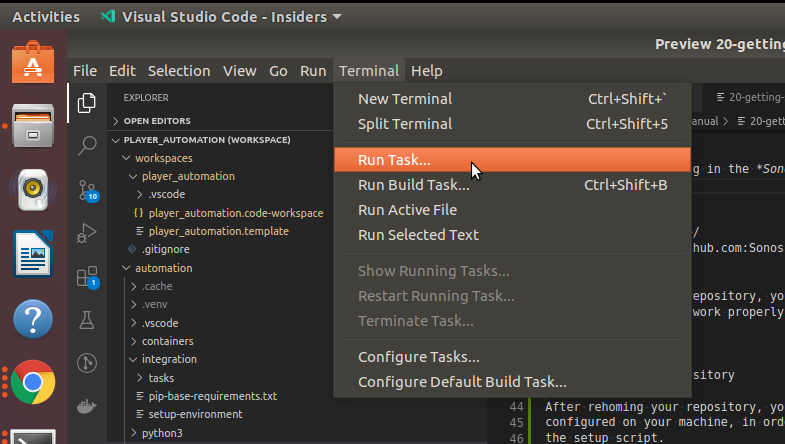
Task: Click Activities in the top bar
Action: coord(46,17)
